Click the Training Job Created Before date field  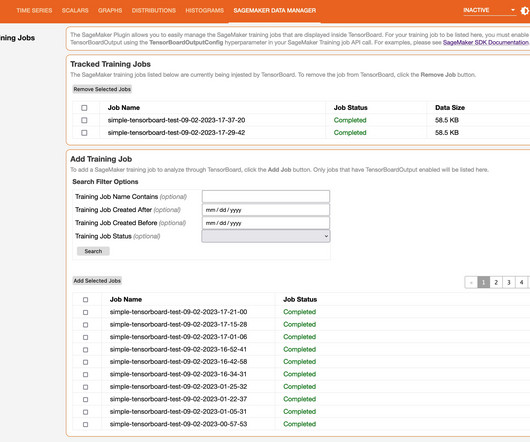[x=266, y=223]
